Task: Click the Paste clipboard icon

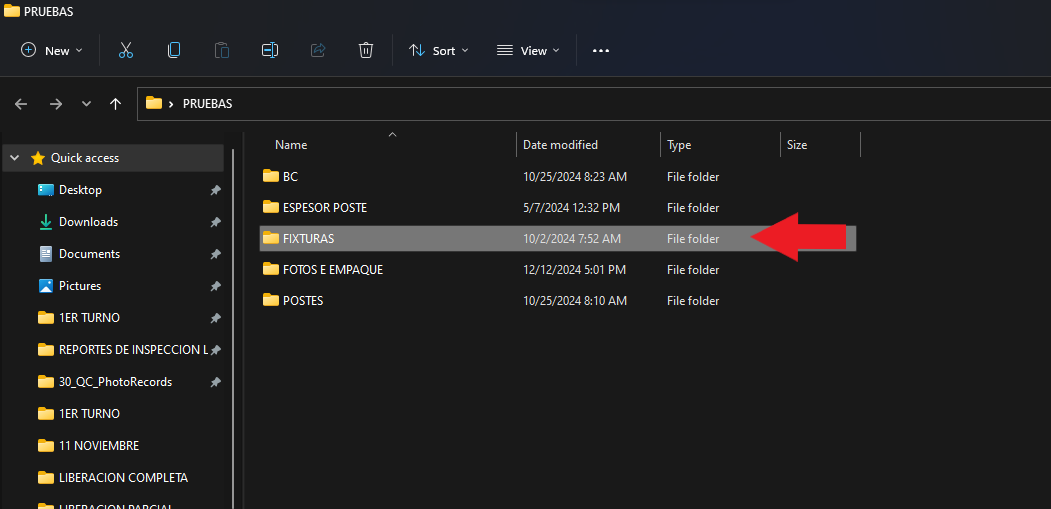Action: (x=222, y=50)
